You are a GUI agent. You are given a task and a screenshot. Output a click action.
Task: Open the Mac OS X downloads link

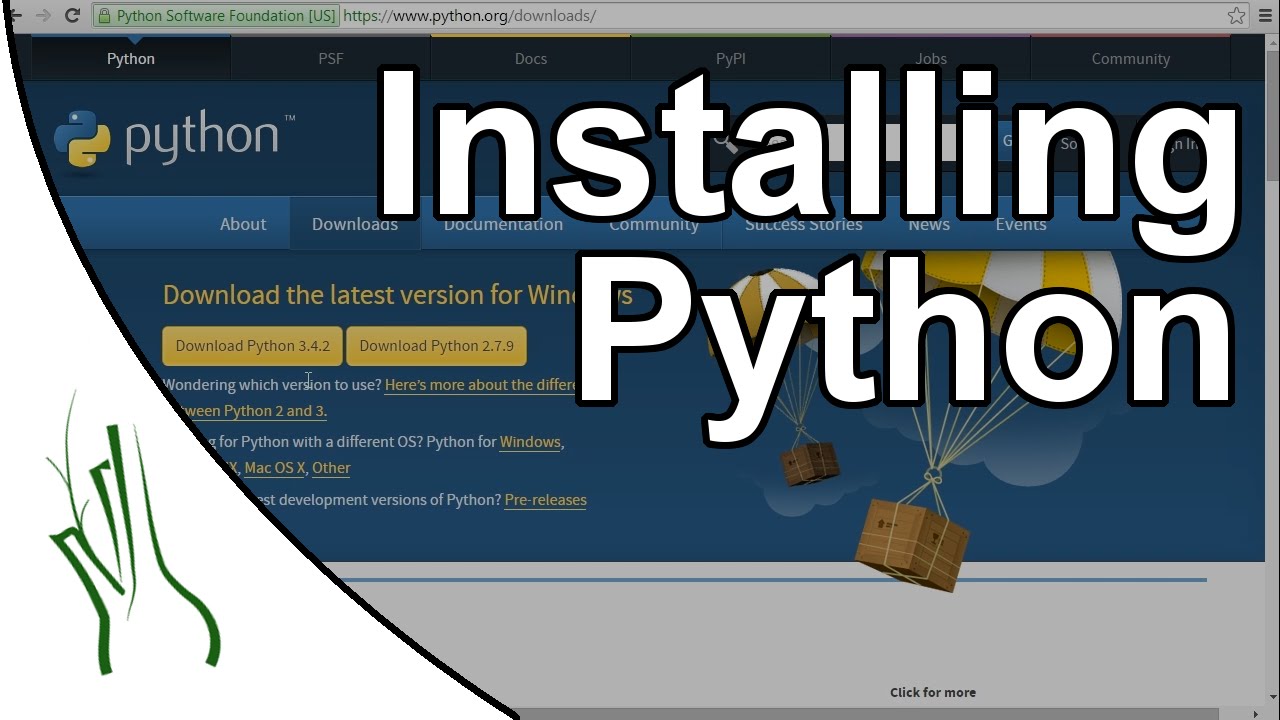coord(275,468)
